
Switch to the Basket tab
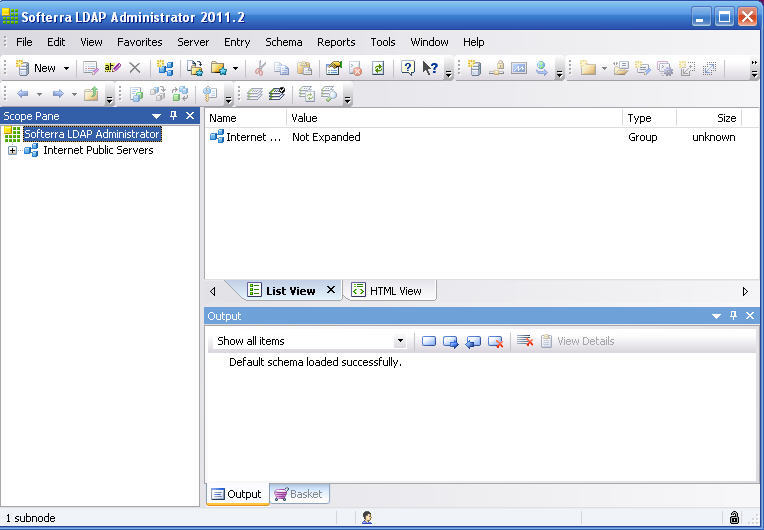(x=300, y=494)
